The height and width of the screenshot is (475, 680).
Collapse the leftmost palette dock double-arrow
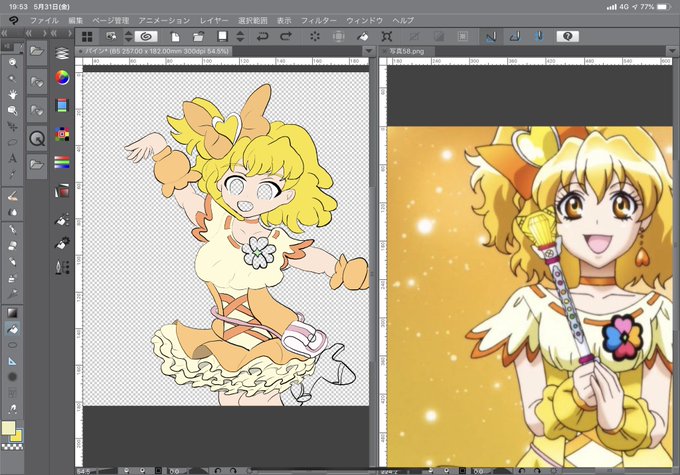point(5,33)
